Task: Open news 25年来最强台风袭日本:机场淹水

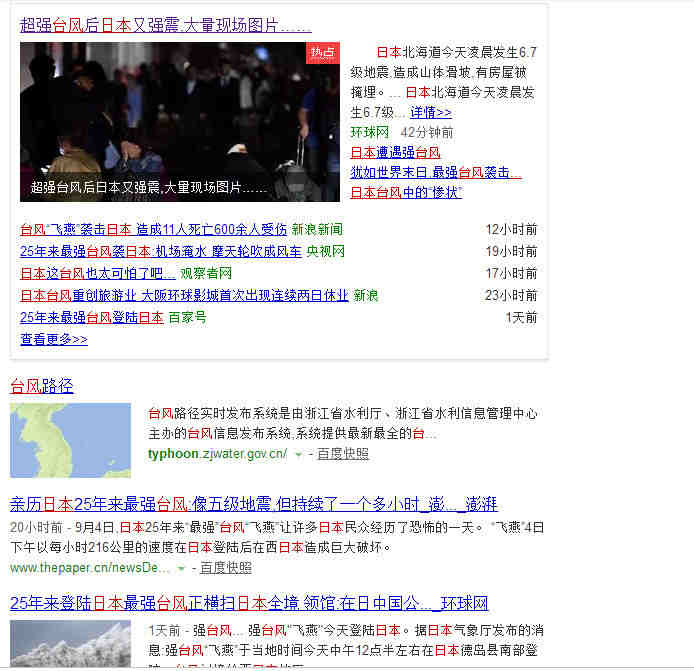Action: tap(160, 251)
